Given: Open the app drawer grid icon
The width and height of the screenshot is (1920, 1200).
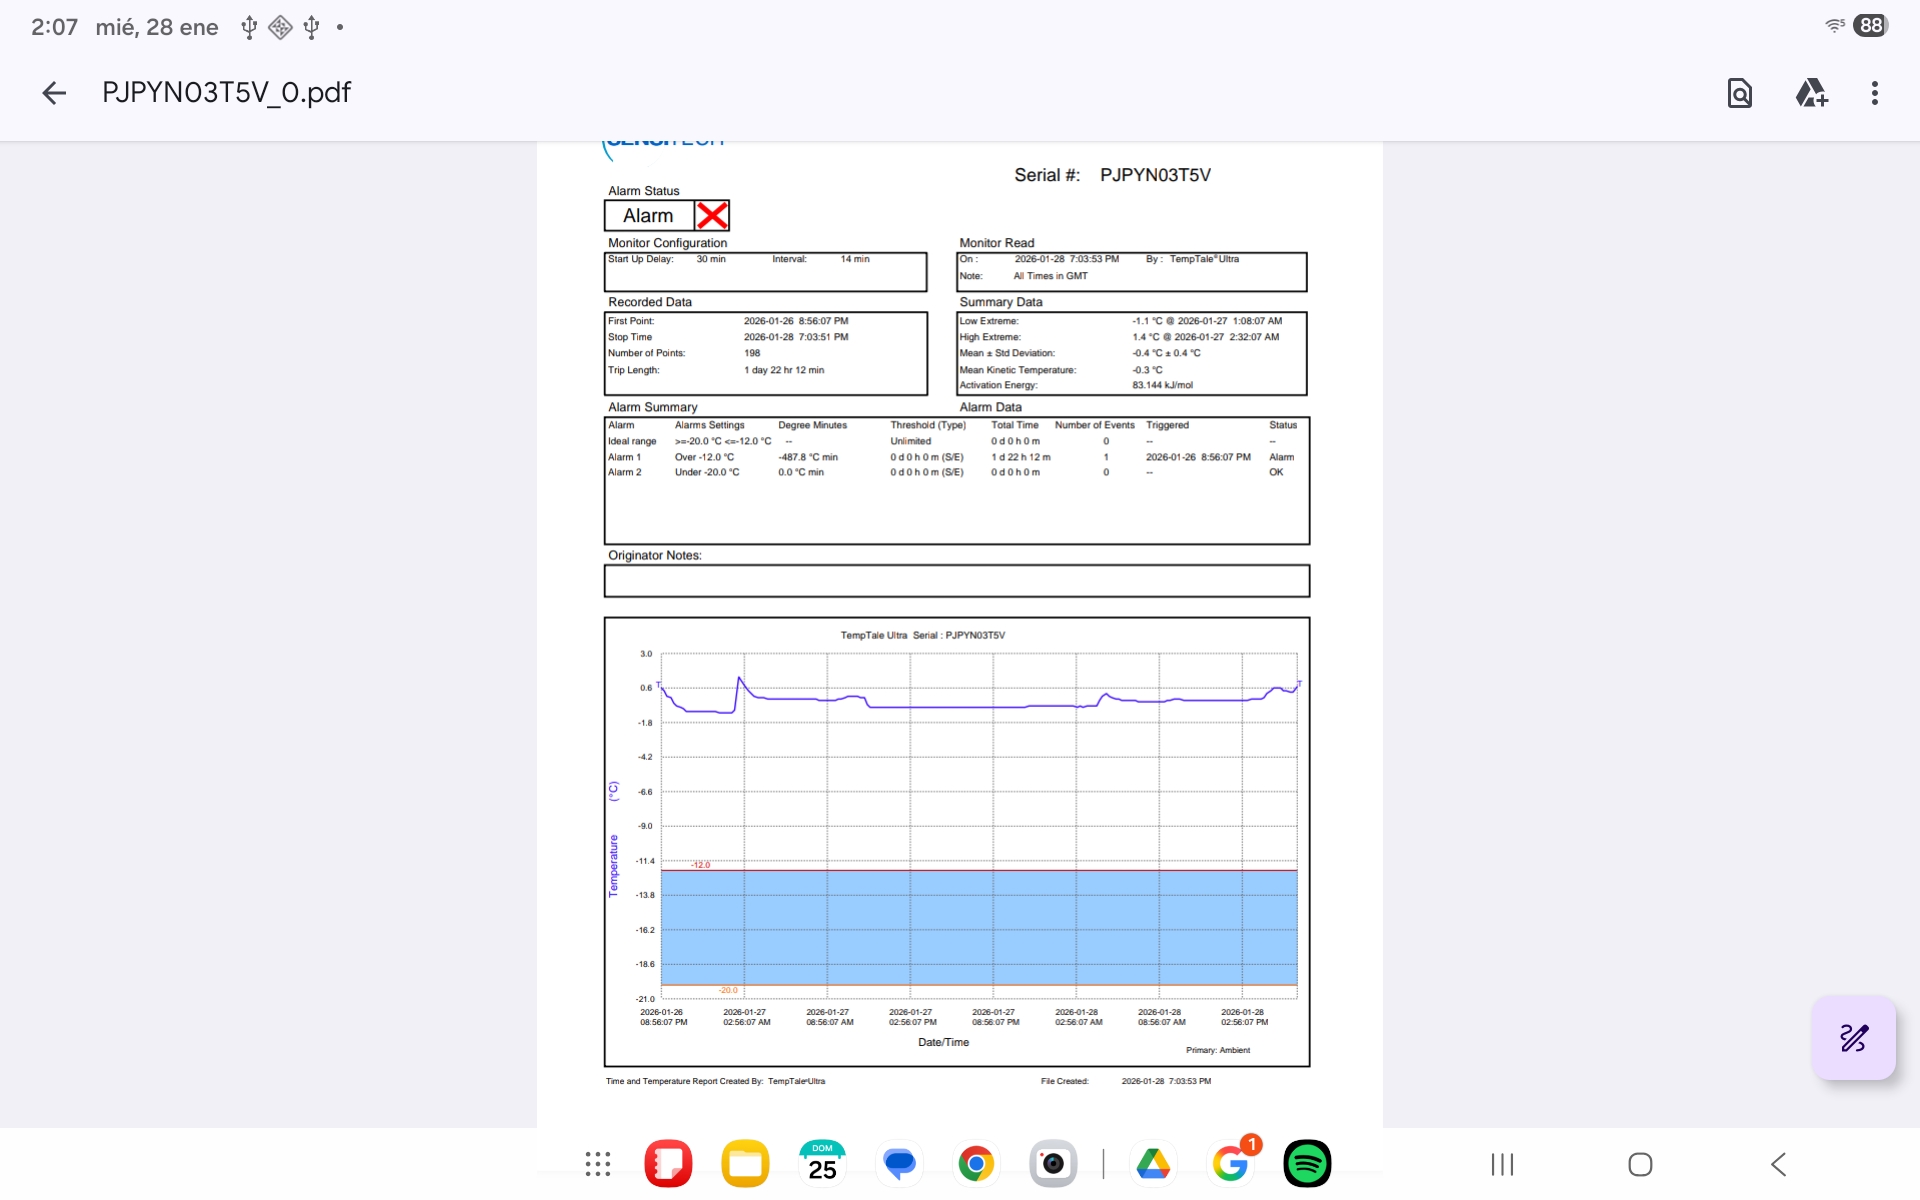Looking at the screenshot, I should [598, 1164].
